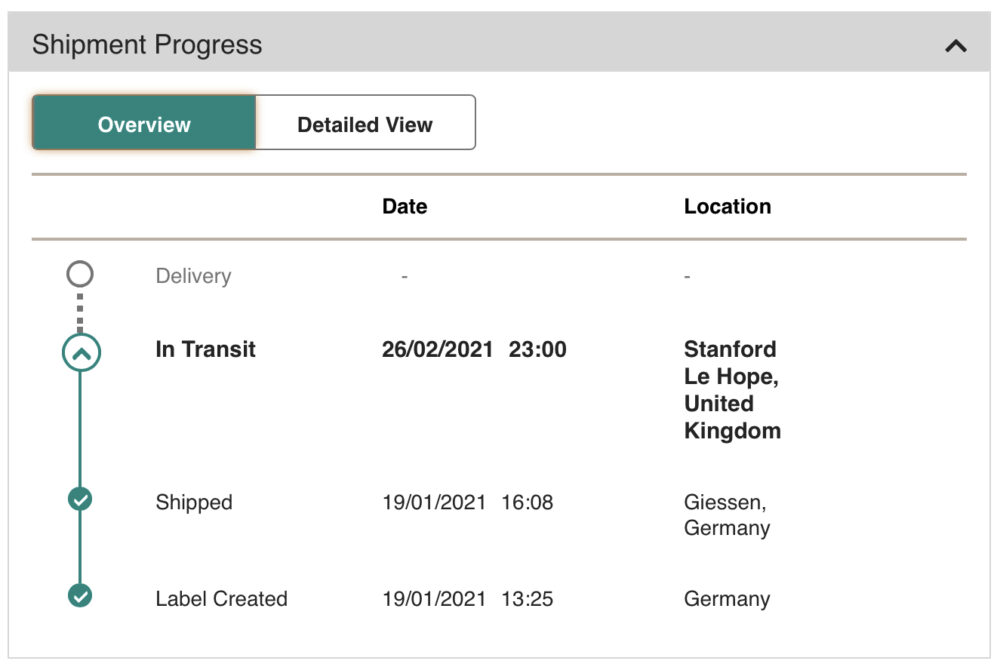Click the Label Created checkmark icon
The image size is (1000, 670).
(x=80, y=595)
